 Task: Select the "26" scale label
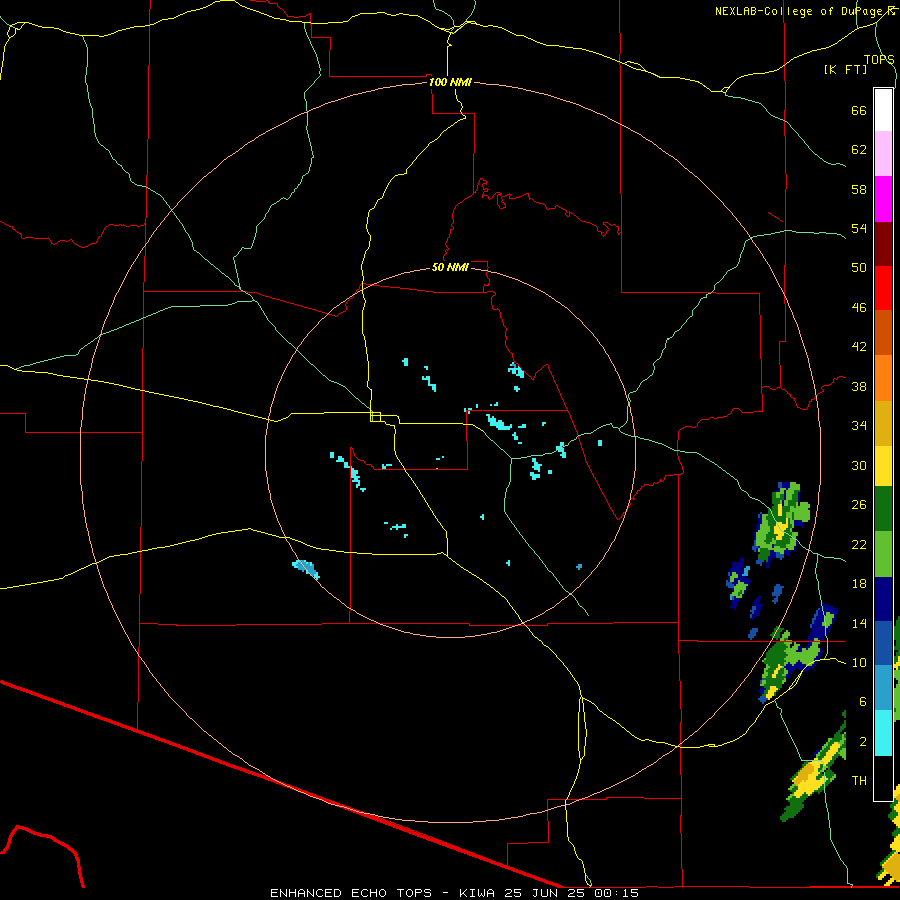[x=859, y=505]
